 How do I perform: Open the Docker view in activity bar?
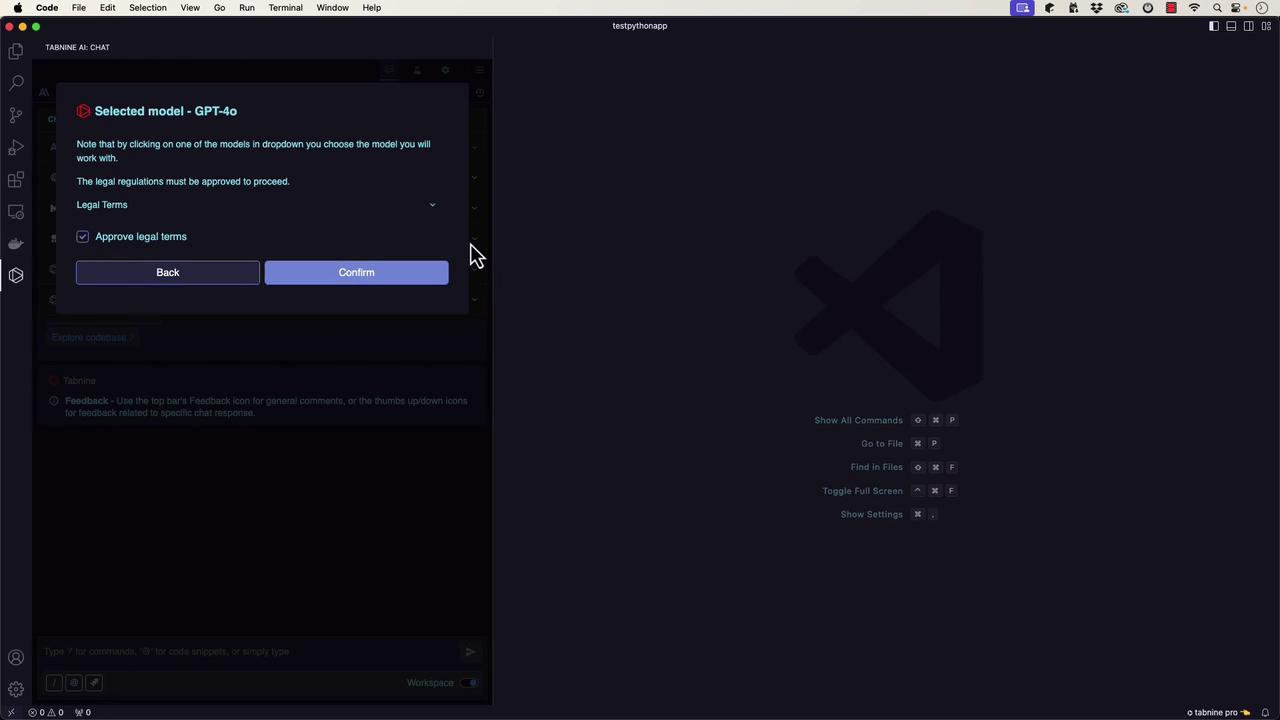tap(16, 243)
